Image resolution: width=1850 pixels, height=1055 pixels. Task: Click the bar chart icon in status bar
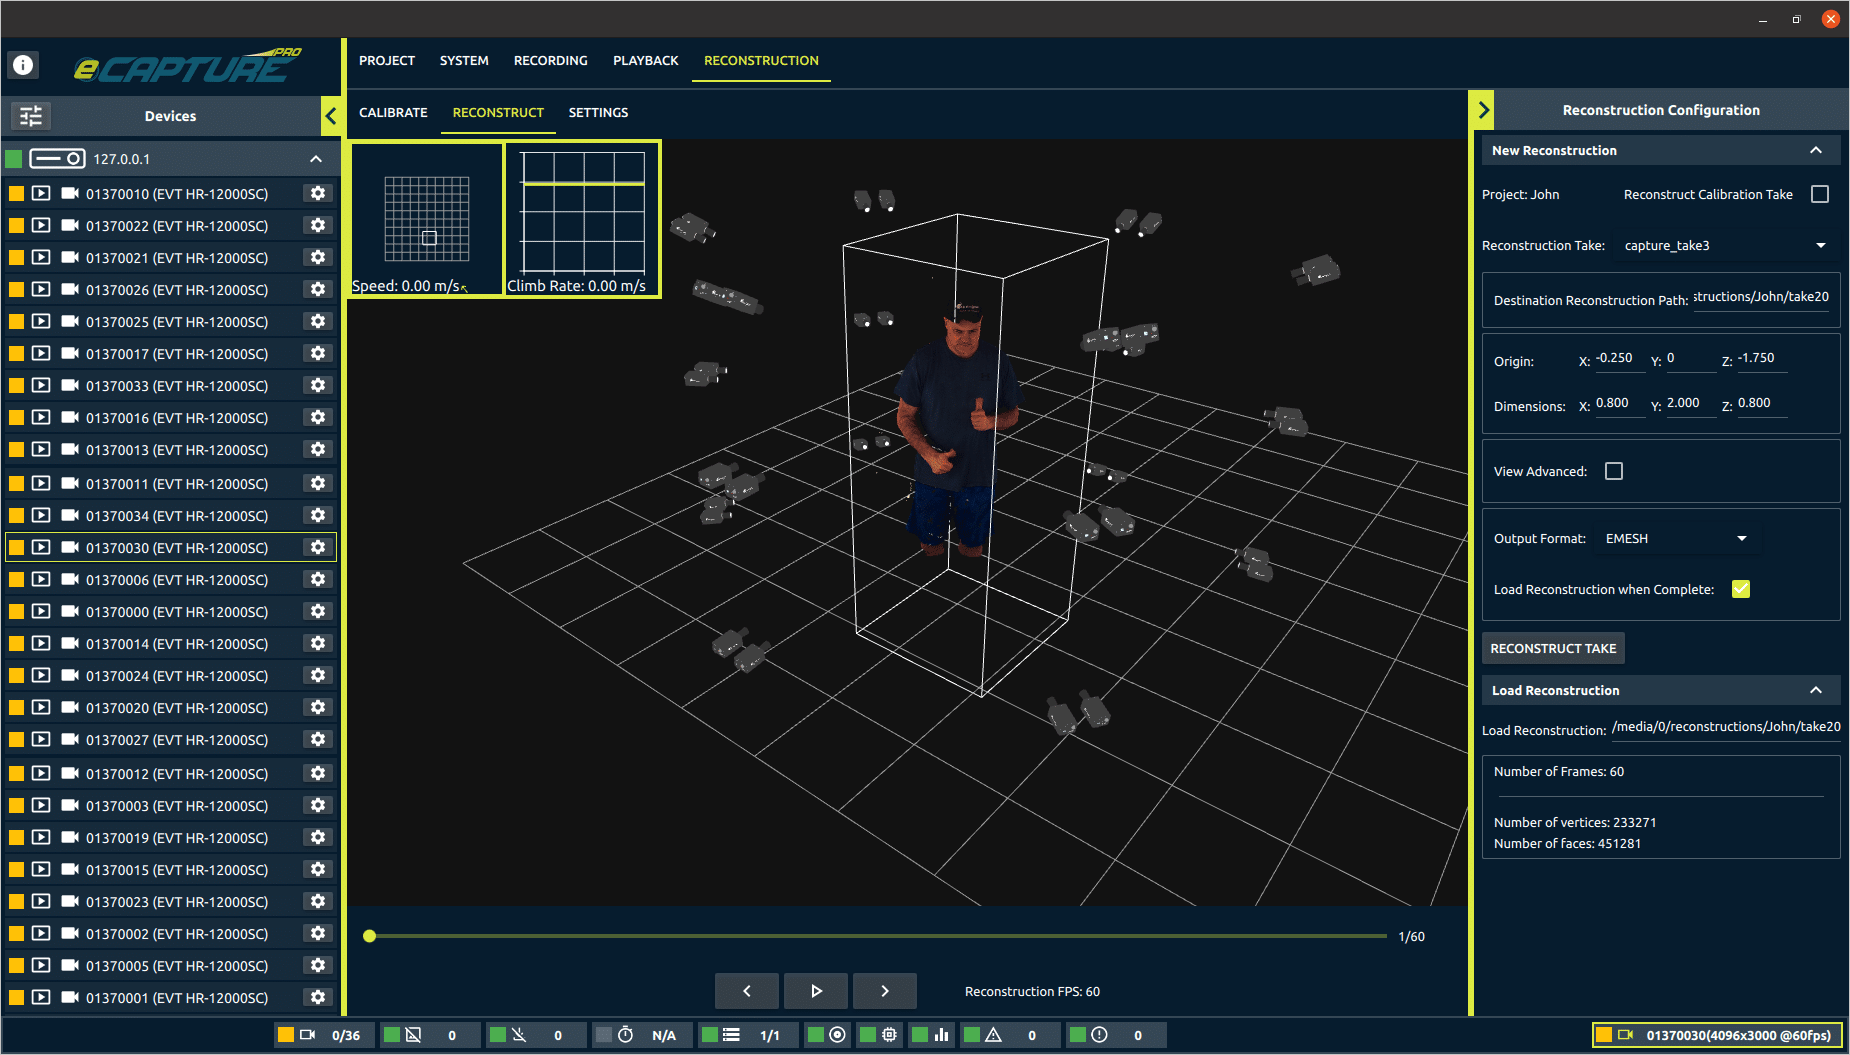pos(940,1034)
